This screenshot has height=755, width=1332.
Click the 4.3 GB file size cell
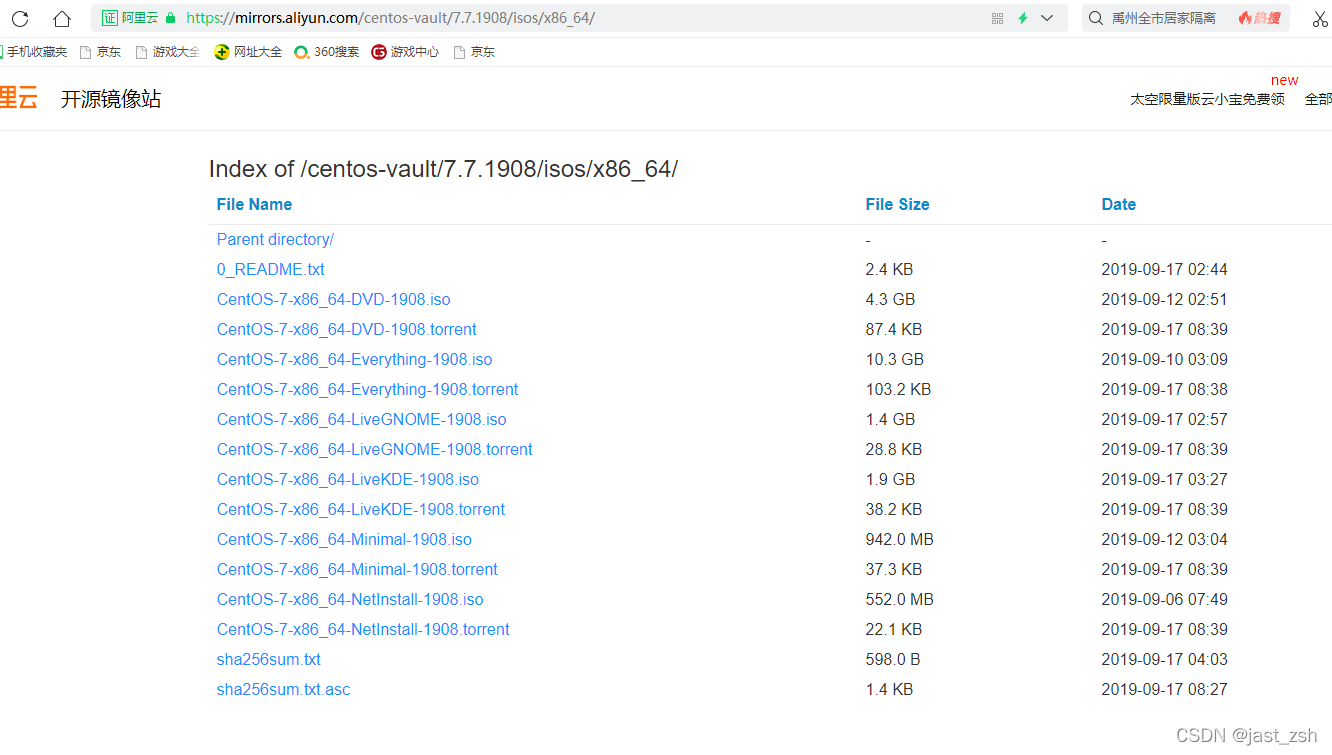click(x=890, y=299)
